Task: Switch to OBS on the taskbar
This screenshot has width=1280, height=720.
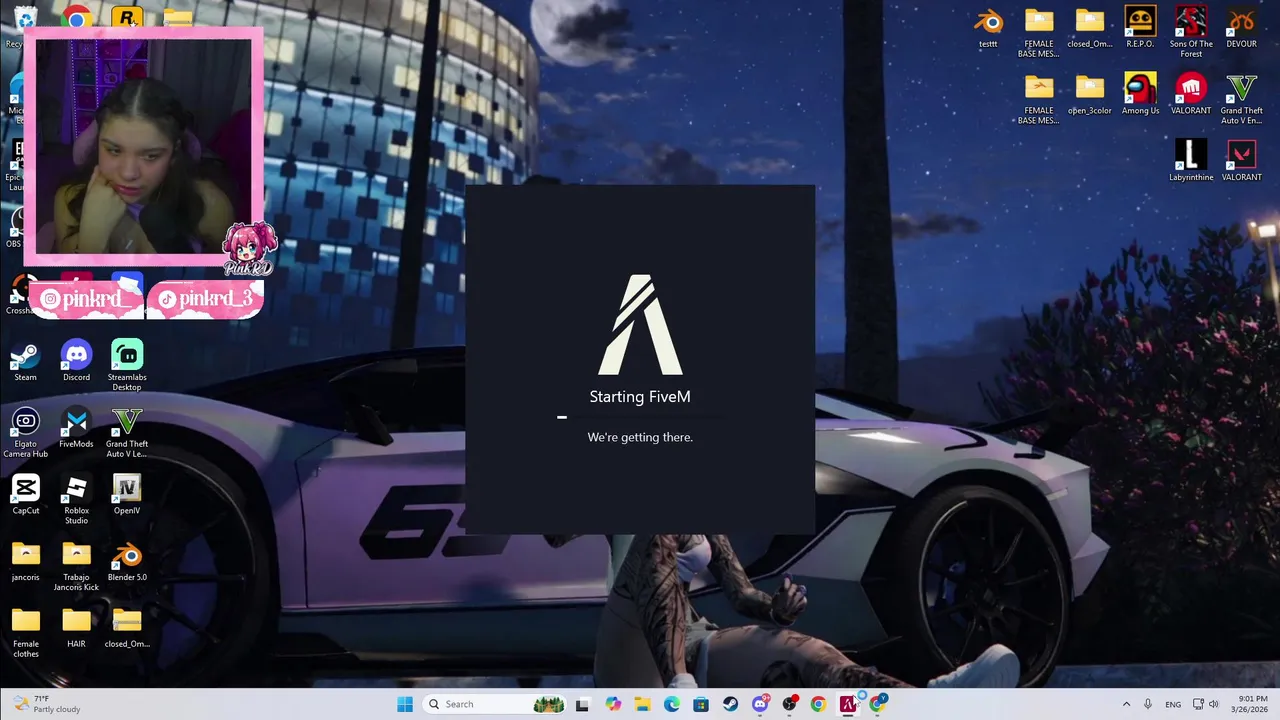Action: click(790, 704)
